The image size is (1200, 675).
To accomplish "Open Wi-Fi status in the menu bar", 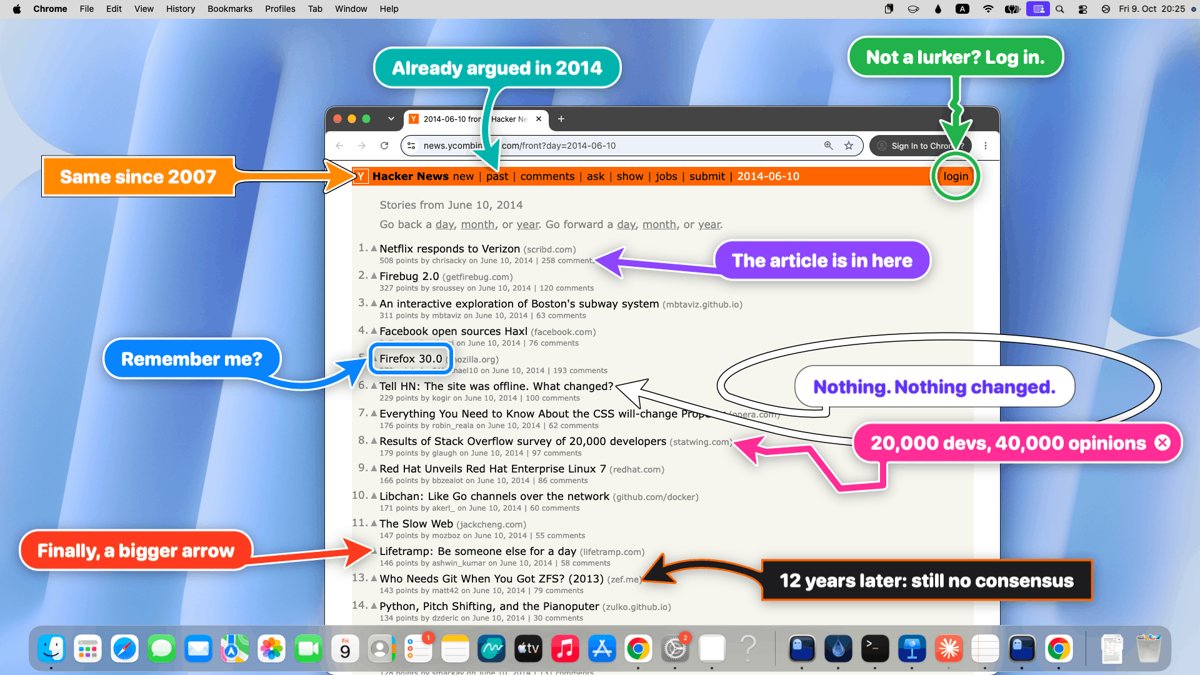I will coord(989,9).
